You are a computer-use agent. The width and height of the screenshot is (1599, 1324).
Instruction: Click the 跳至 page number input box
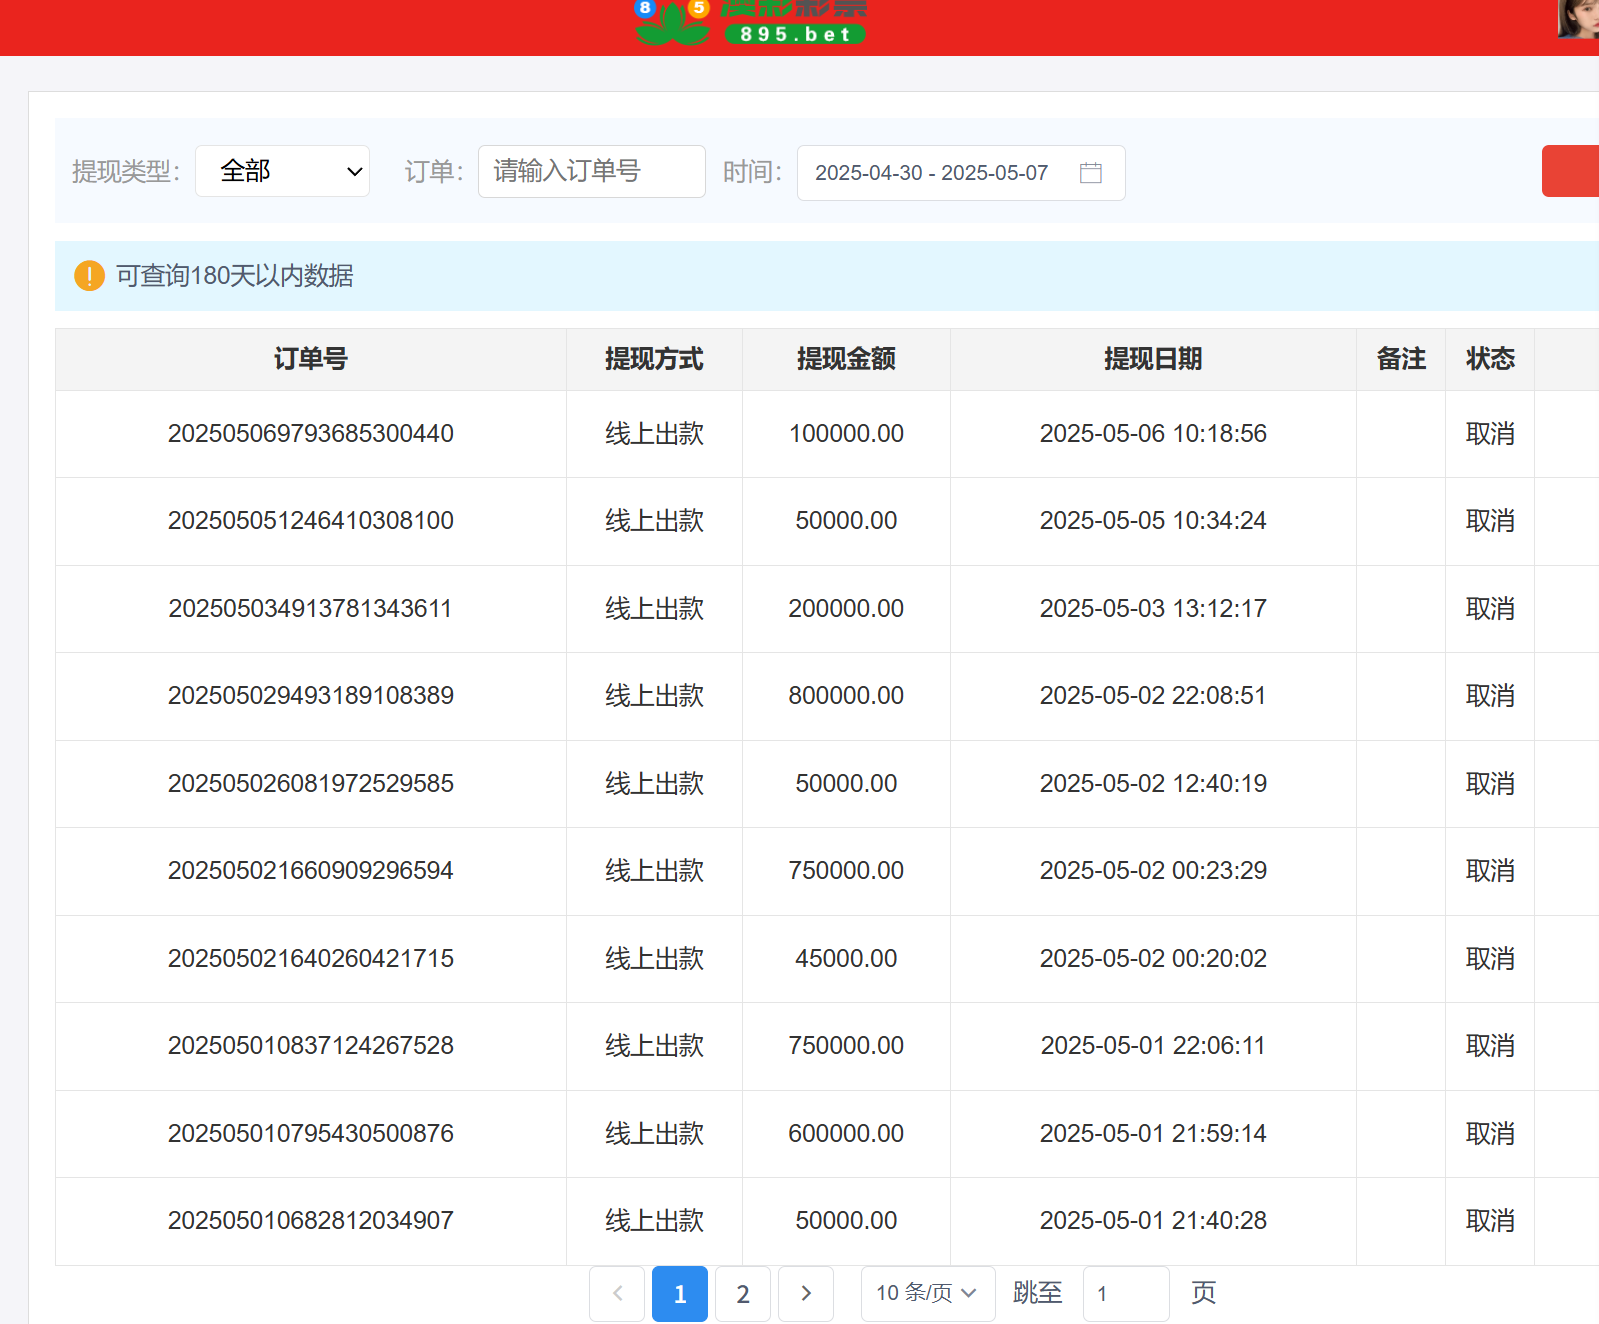[x=1125, y=1293]
